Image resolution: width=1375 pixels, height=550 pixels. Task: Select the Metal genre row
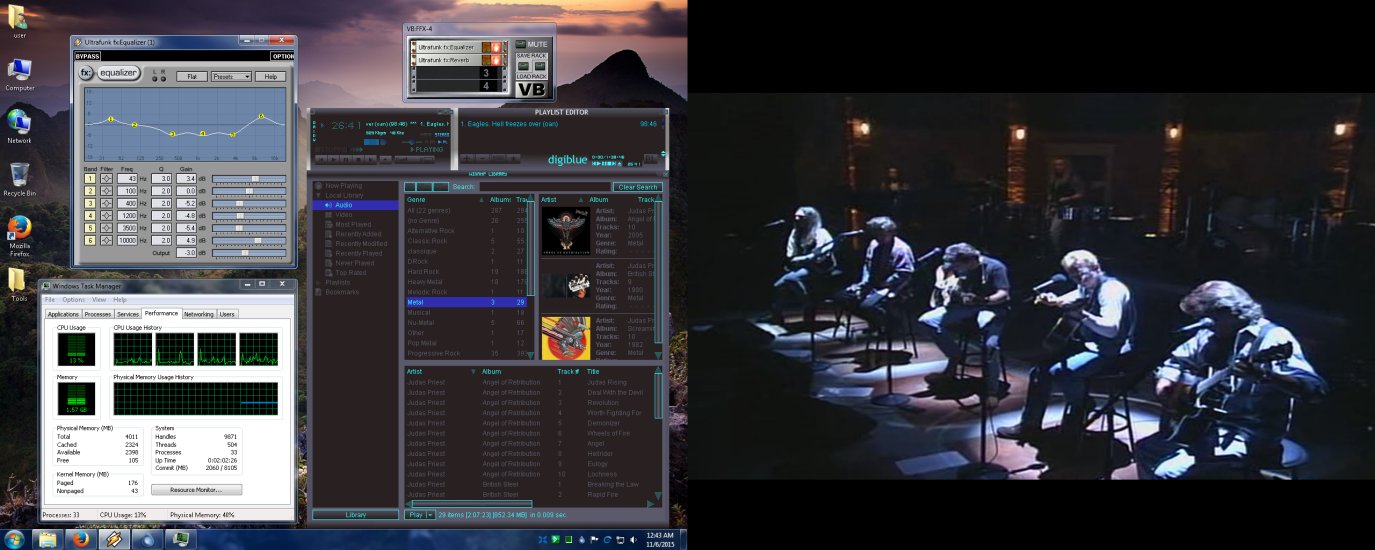(469, 302)
